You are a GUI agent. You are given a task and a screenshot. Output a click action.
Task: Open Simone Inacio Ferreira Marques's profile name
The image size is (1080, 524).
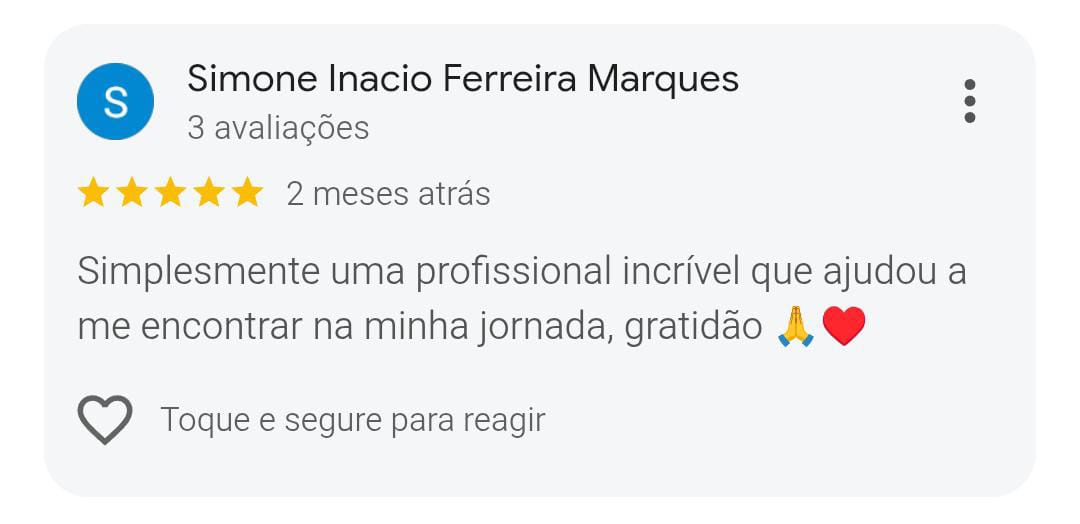[x=463, y=79]
